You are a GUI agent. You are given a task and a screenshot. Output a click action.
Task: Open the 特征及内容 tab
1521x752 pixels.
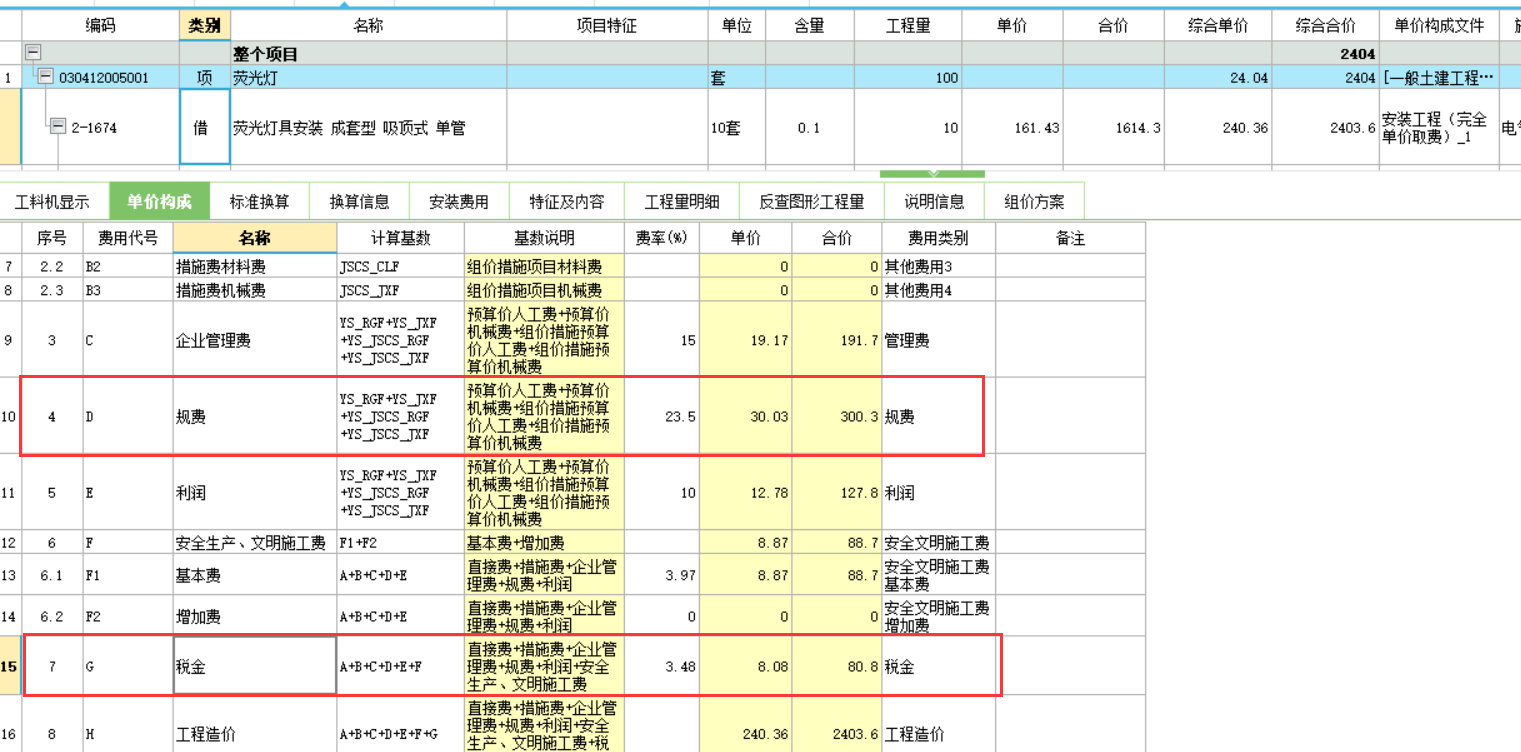pyautogui.click(x=567, y=201)
